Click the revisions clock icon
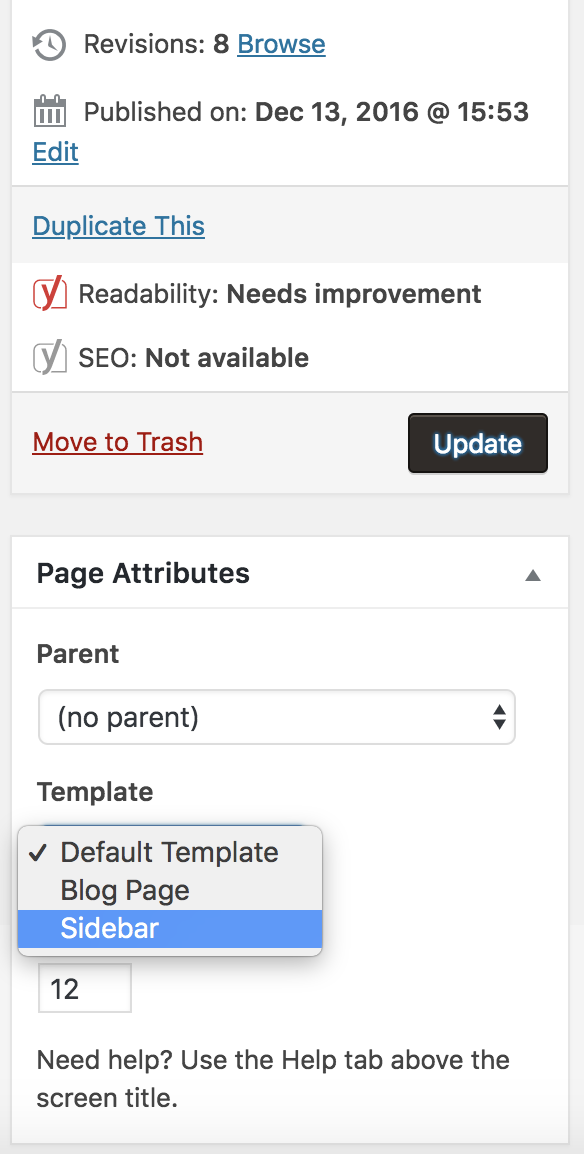Viewport: 584px width, 1154px height. click(x=49, y=45)
